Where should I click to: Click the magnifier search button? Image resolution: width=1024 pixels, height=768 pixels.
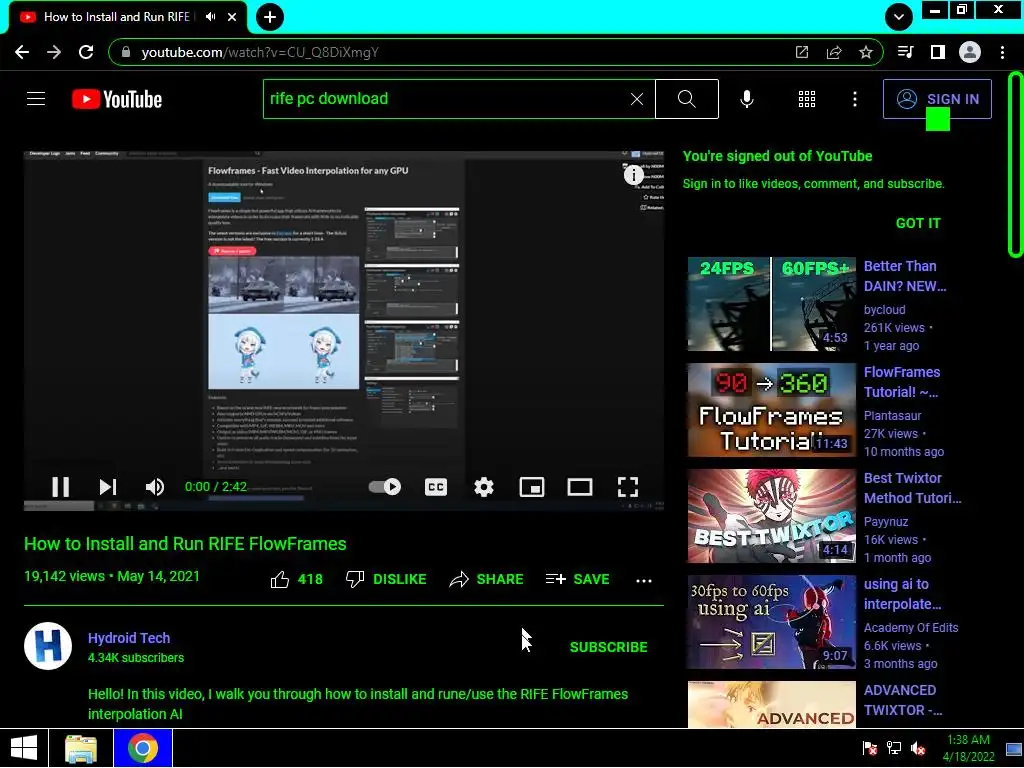coord(686,99)
